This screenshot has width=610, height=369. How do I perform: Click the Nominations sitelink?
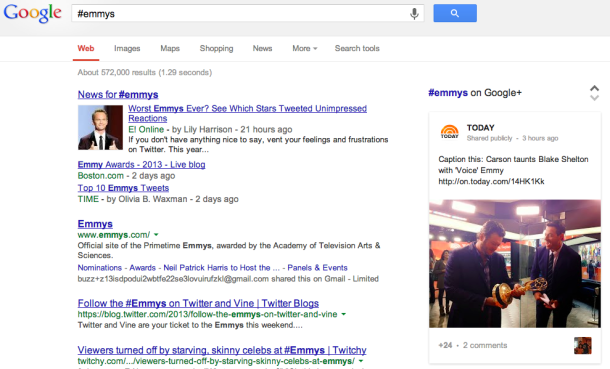pos(100,268)
